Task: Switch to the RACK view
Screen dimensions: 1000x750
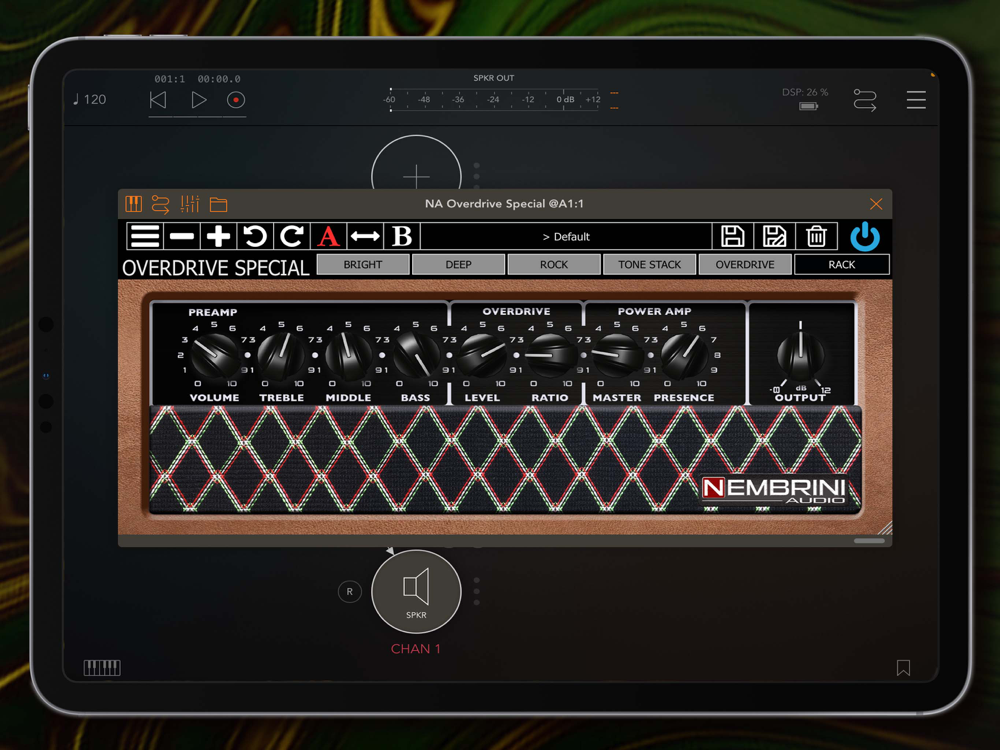Action: click(842, 265)
